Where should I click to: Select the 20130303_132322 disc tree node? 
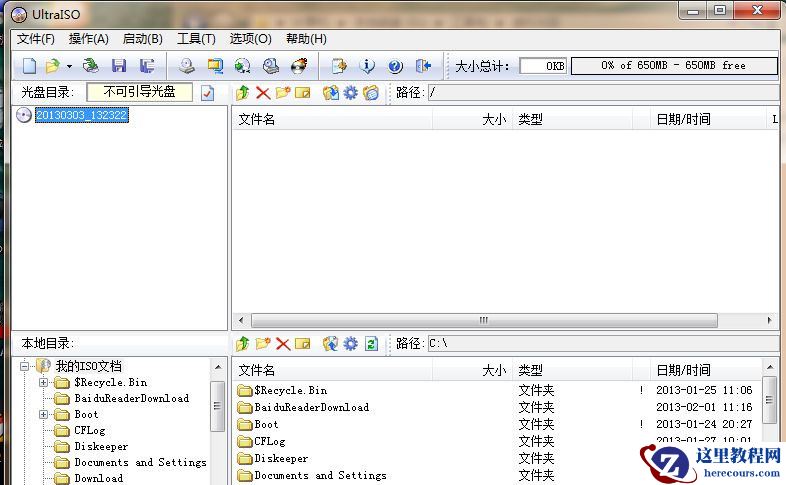tap(82, 115)
